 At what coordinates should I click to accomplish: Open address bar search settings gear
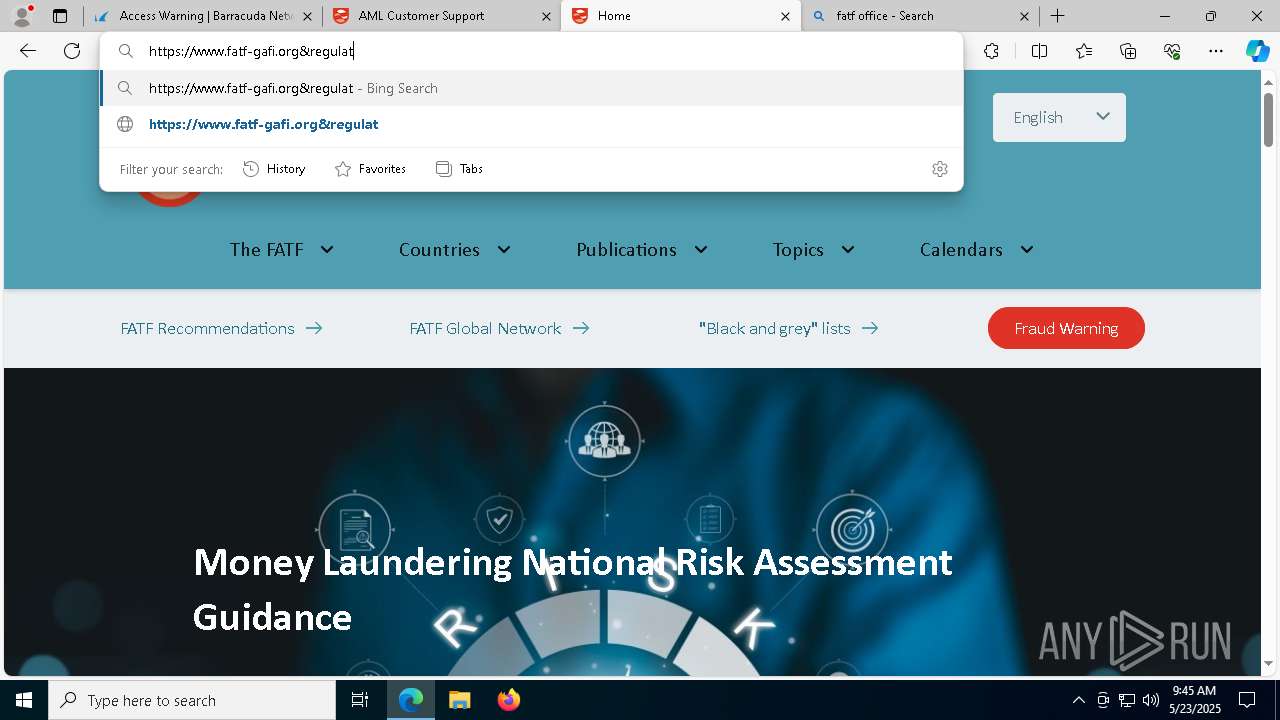coord(939,169)
